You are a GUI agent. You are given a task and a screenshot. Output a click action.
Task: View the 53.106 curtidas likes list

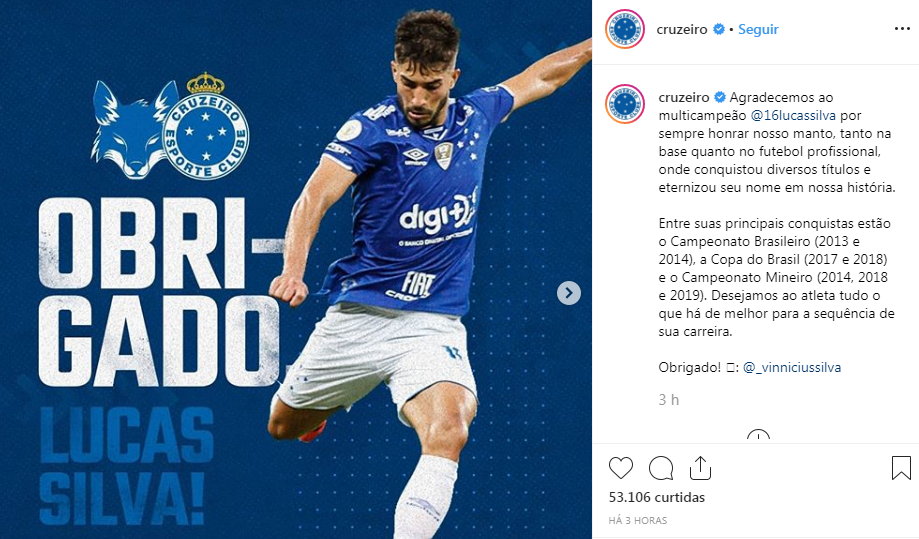point(656,497)
